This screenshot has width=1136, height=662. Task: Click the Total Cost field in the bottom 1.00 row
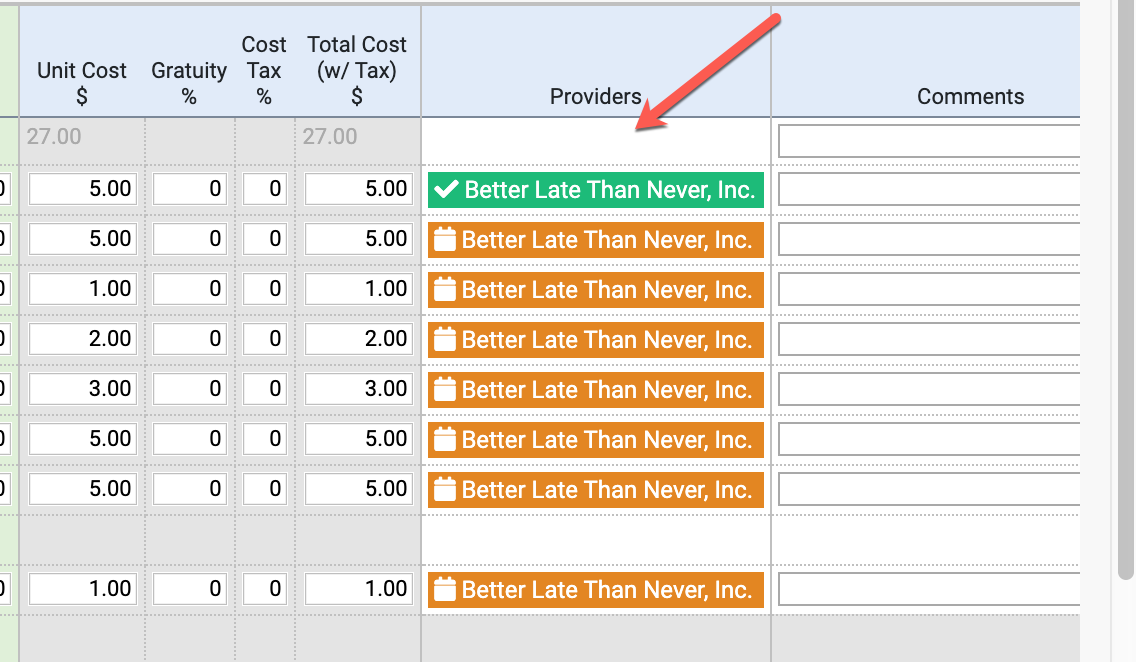(x=359, y=589)
